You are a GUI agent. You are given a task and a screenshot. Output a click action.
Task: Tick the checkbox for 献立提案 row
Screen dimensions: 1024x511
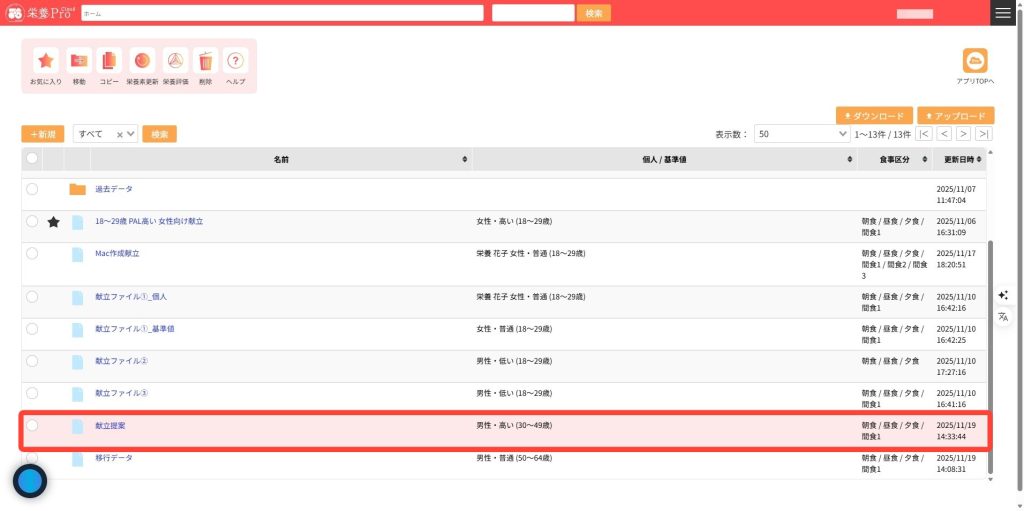point(32,426)
